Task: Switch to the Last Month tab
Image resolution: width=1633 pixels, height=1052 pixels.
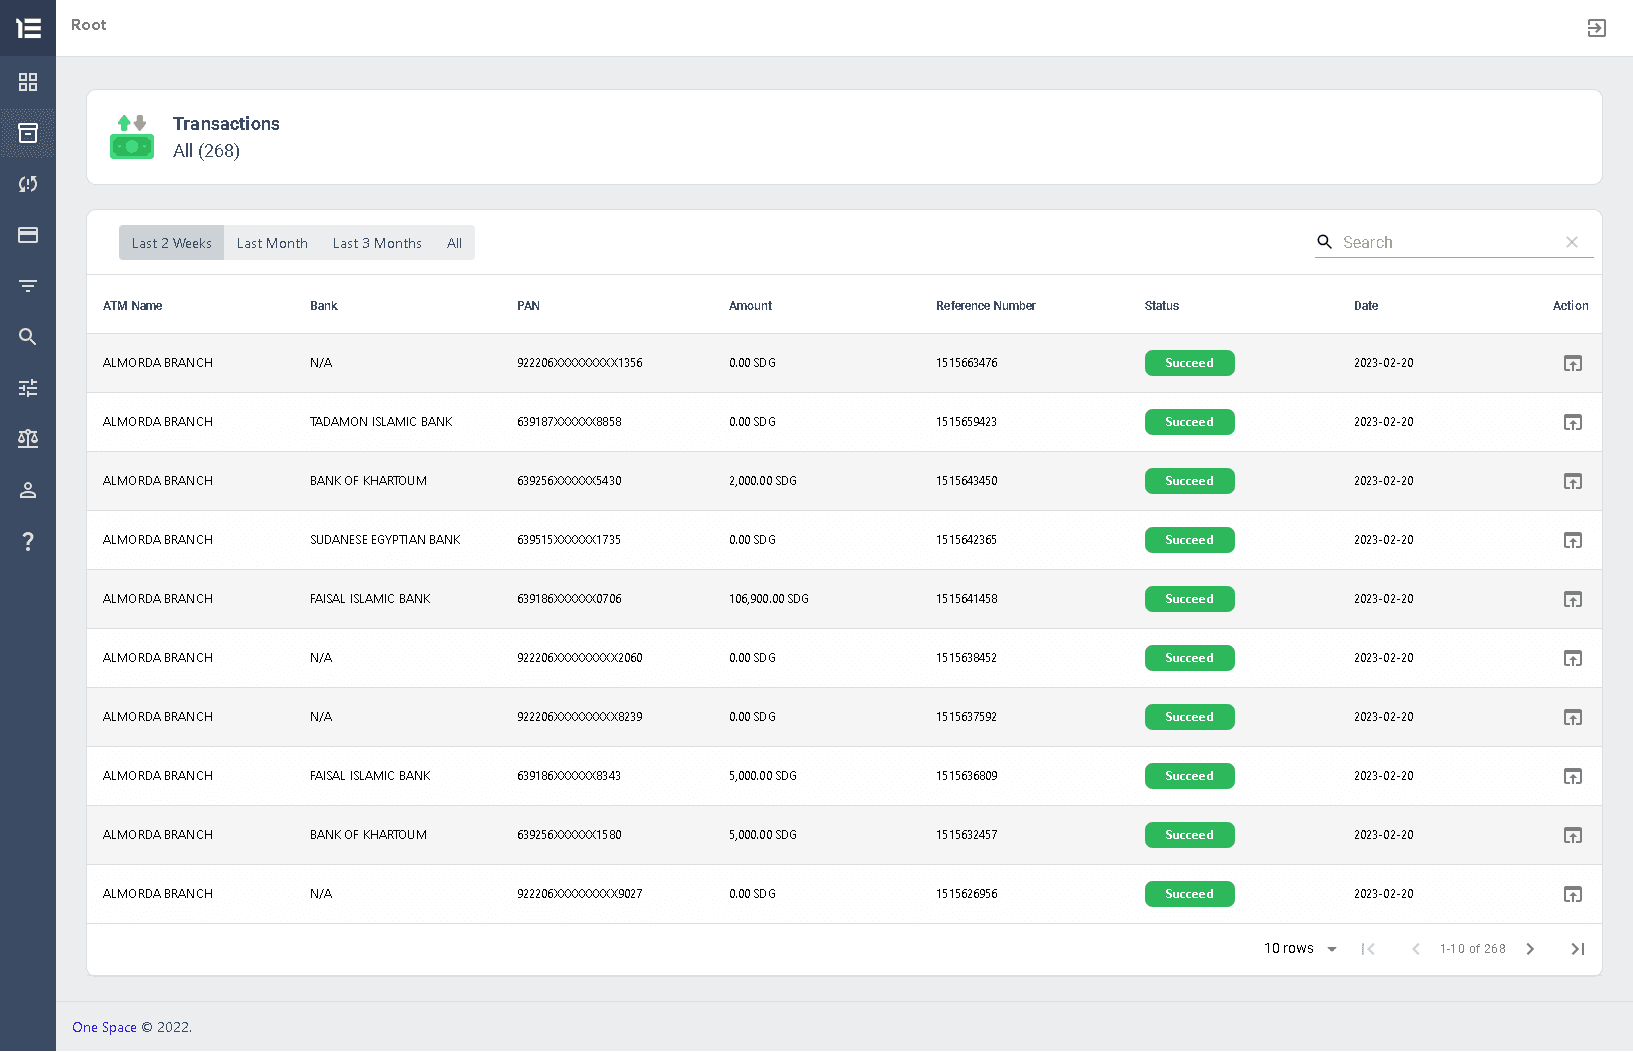Action: (x=272, y=242)
